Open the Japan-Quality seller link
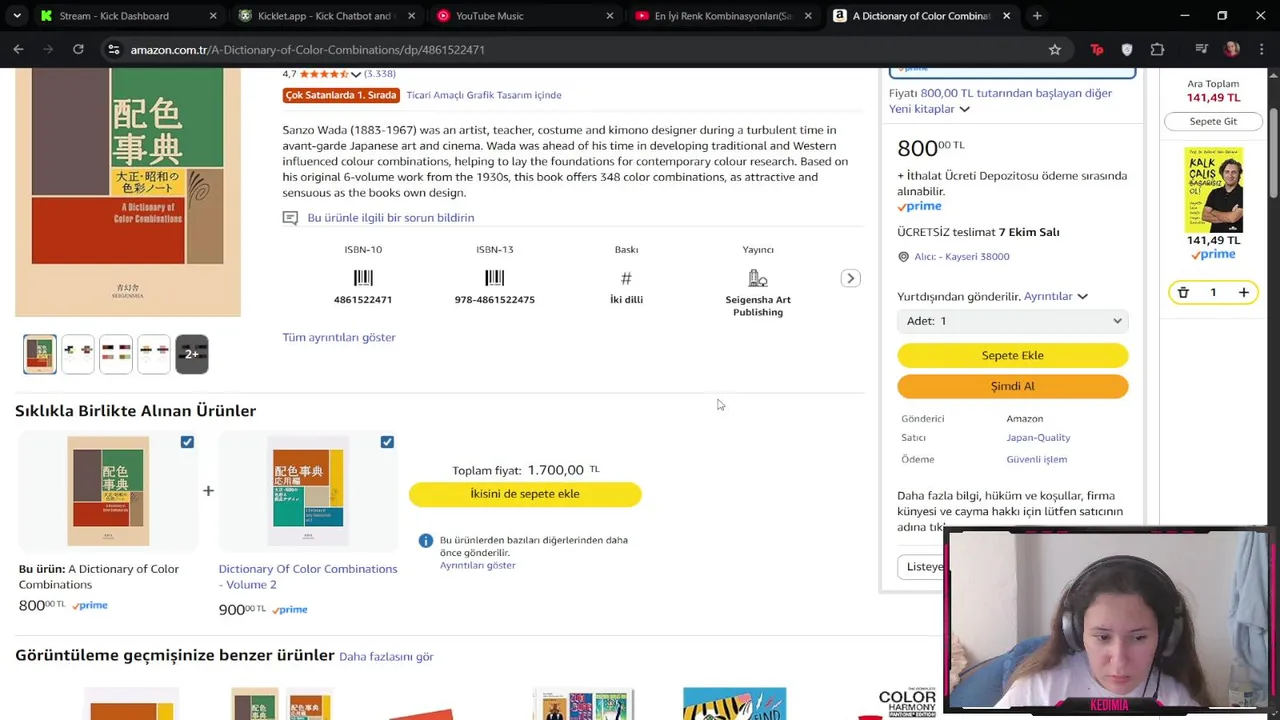Screen dimensions: 1280x720 (1038, 437)
